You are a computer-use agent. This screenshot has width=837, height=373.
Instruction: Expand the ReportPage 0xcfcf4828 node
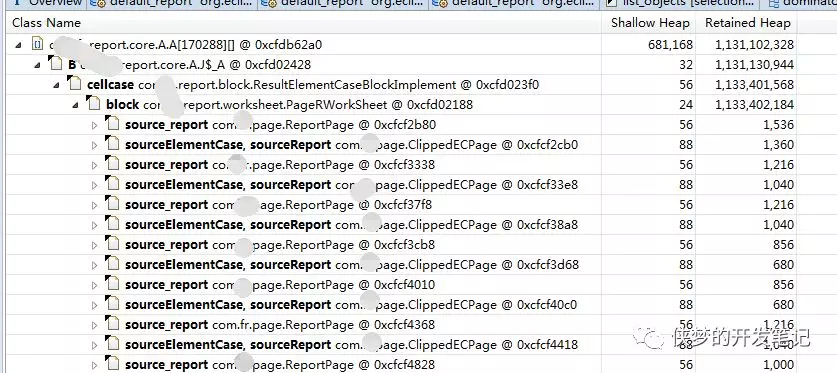tap(94, 366)
